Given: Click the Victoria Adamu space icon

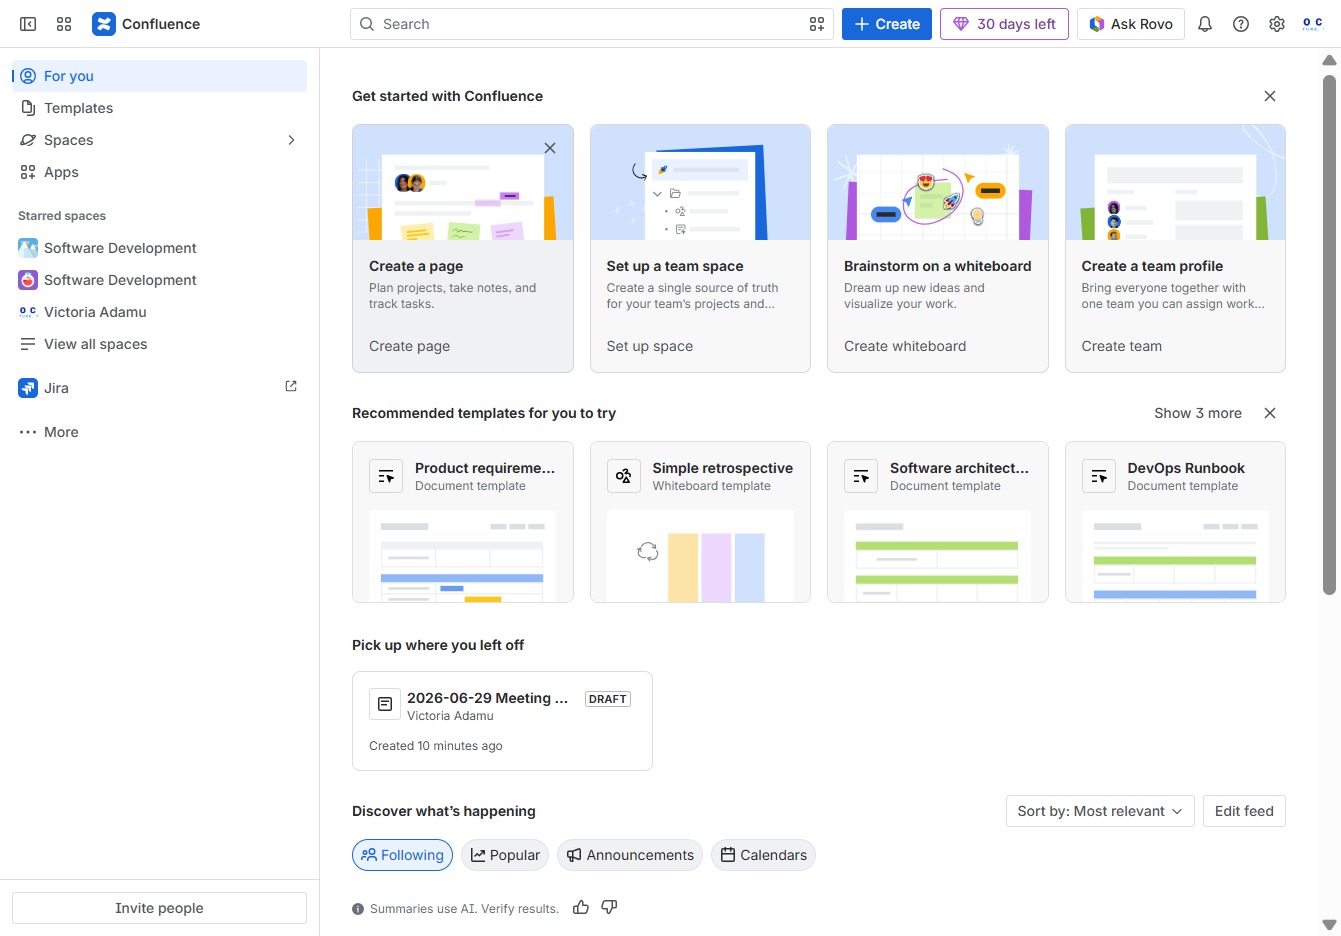Looking at the screenshot, I should pyautogui.click(x=28, y=312).
